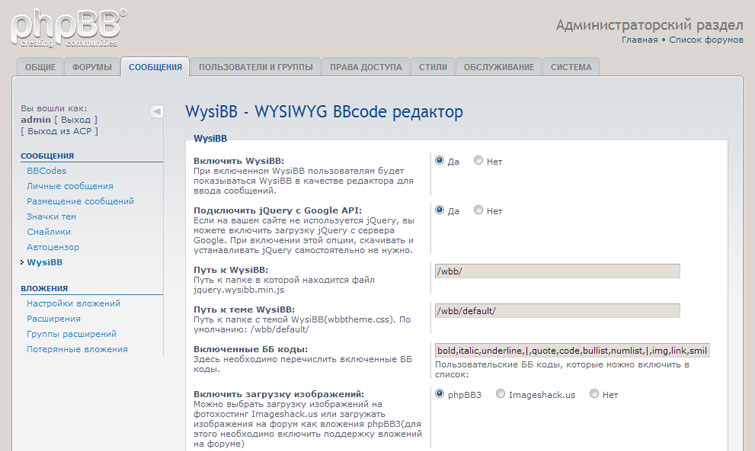The height and width of the screenshot is (451, 755).
Task: Select Да for jQuery Google API
Action: pos(439,210)
